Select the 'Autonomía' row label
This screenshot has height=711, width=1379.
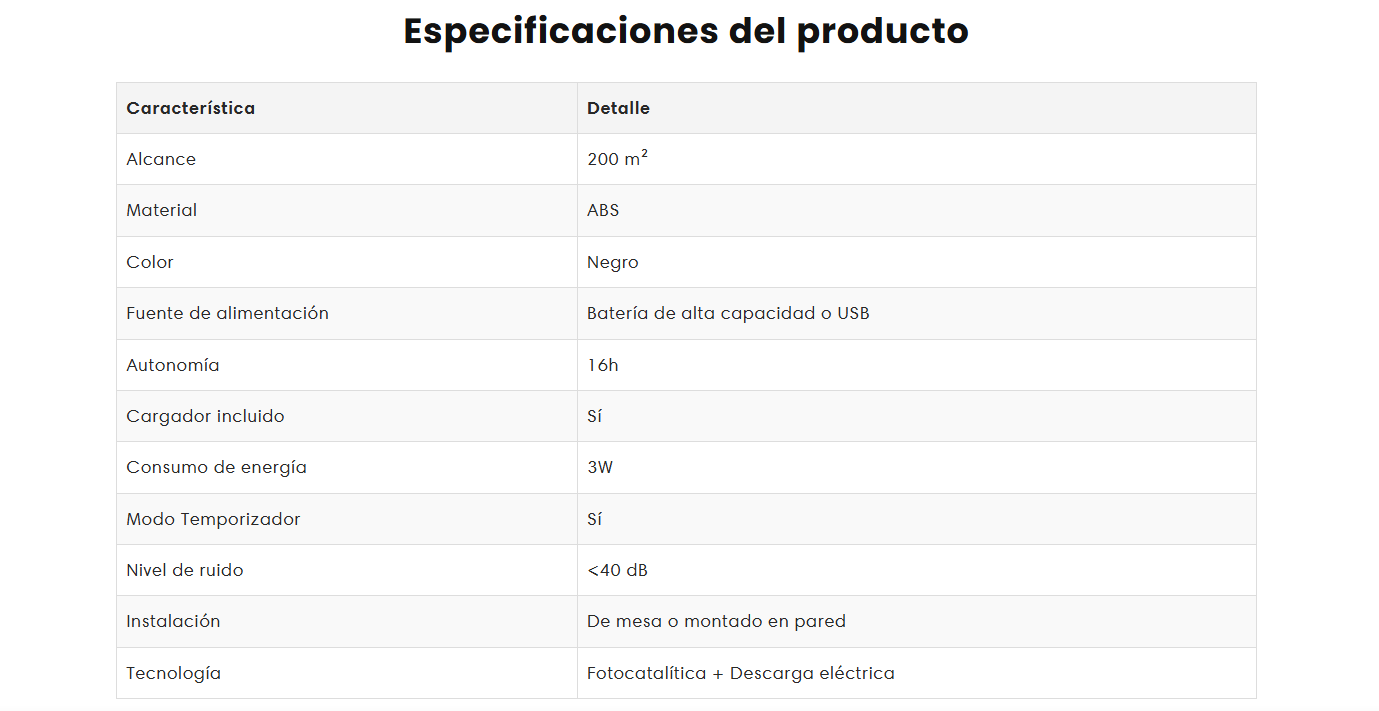172,365
